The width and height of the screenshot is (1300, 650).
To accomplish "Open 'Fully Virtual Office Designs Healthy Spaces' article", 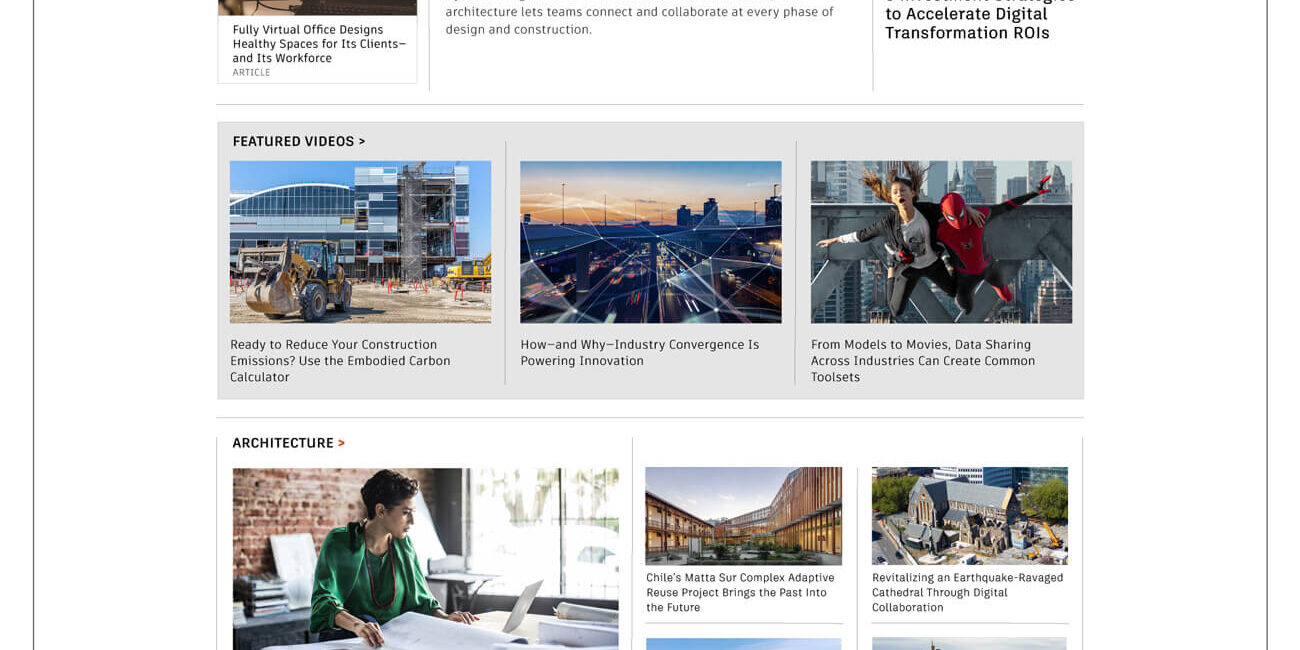I will click(x=319, y=44).
